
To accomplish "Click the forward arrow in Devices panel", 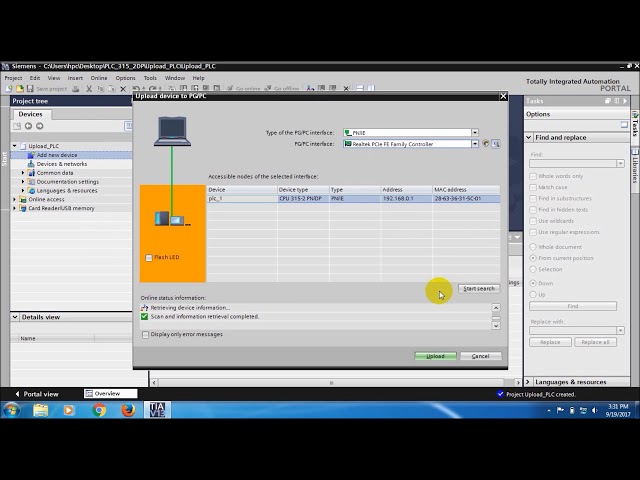I will (x=39, y=126).
